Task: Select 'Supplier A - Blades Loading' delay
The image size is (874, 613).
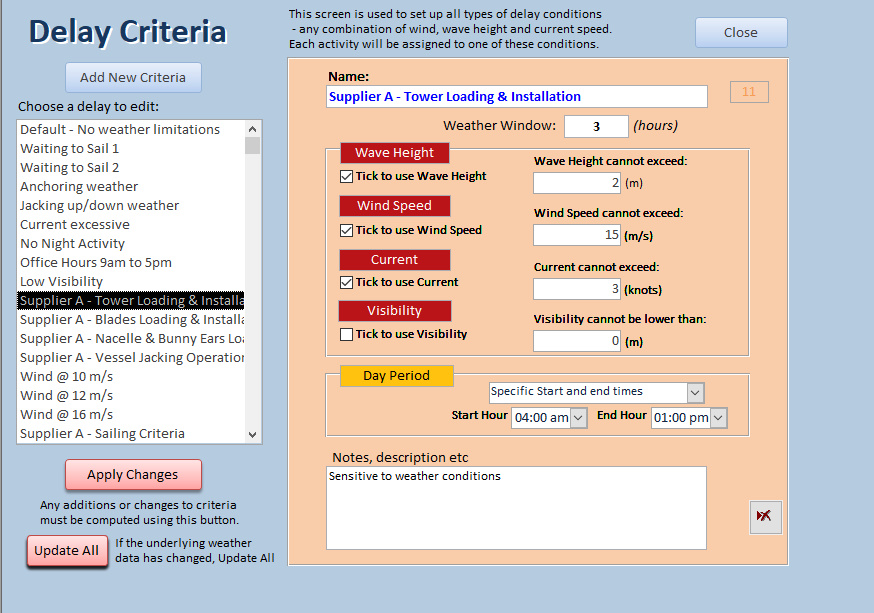Action: (131, 319)
